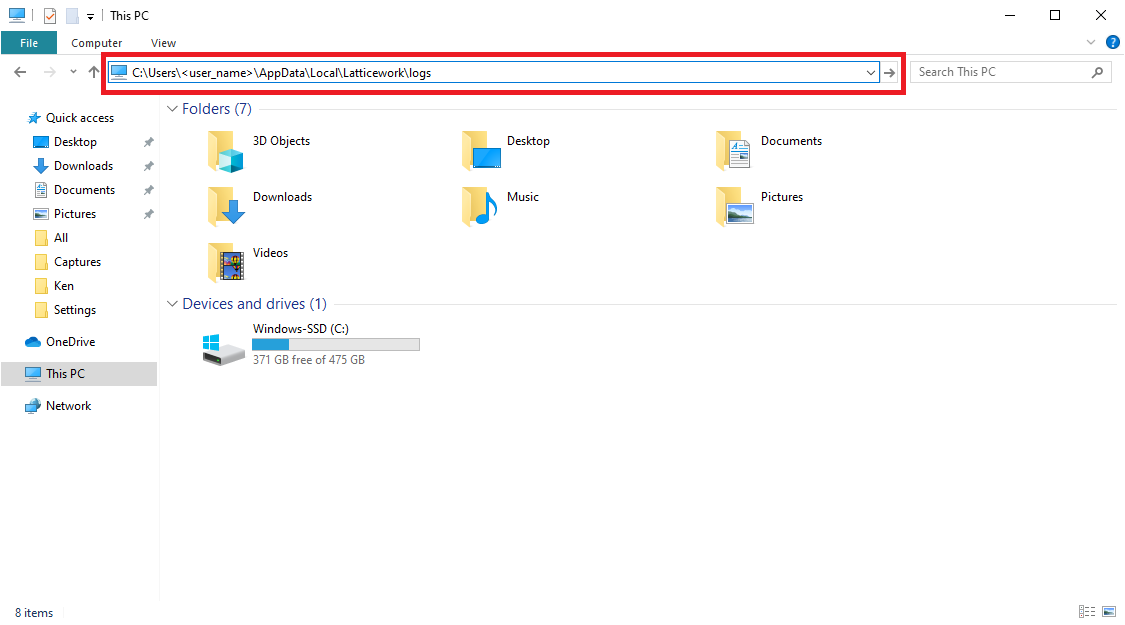Click the This PC title bar icon
This screenshot has height=625, width=1125.
click(17, 14)
